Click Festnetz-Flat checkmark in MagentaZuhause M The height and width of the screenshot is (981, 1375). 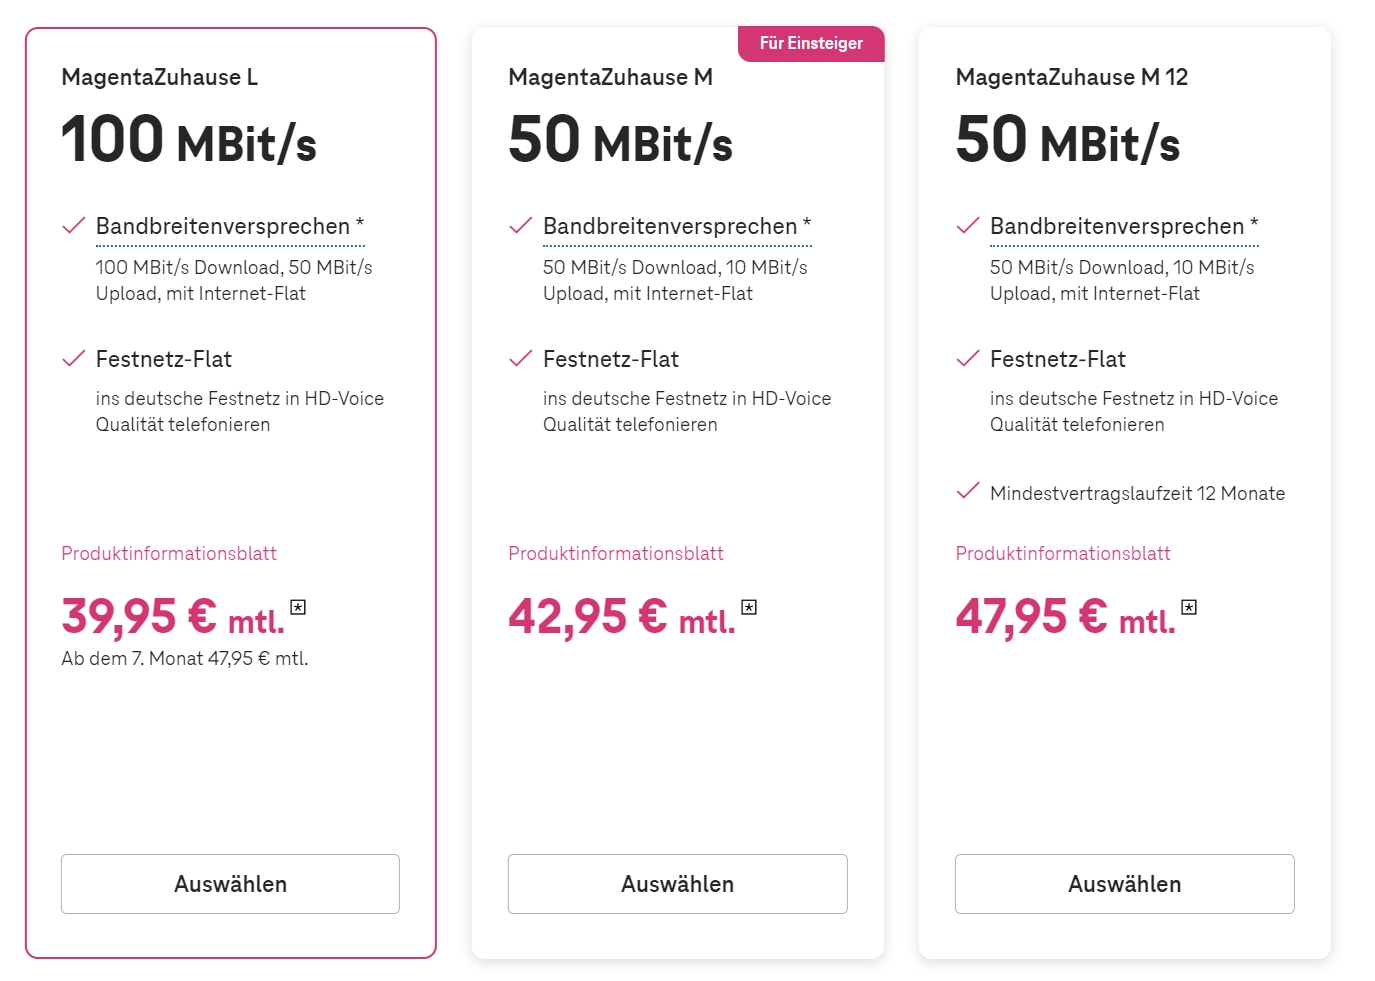pos(520,359)
